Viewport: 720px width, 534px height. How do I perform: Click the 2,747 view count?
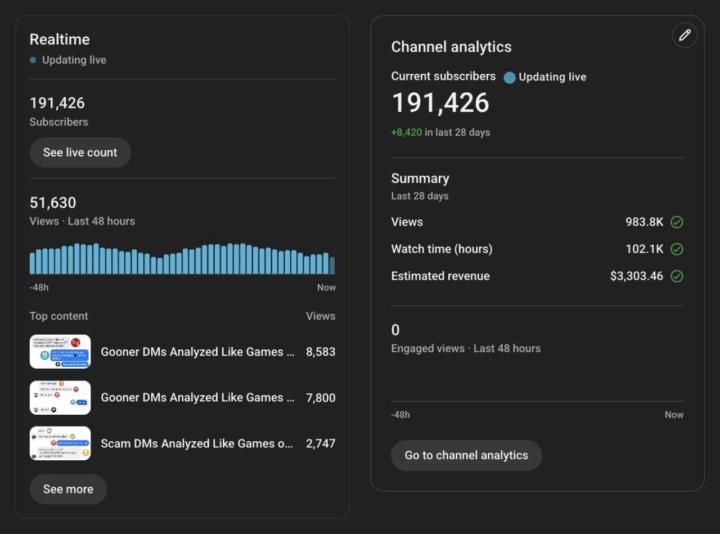(x=321, y=444)
